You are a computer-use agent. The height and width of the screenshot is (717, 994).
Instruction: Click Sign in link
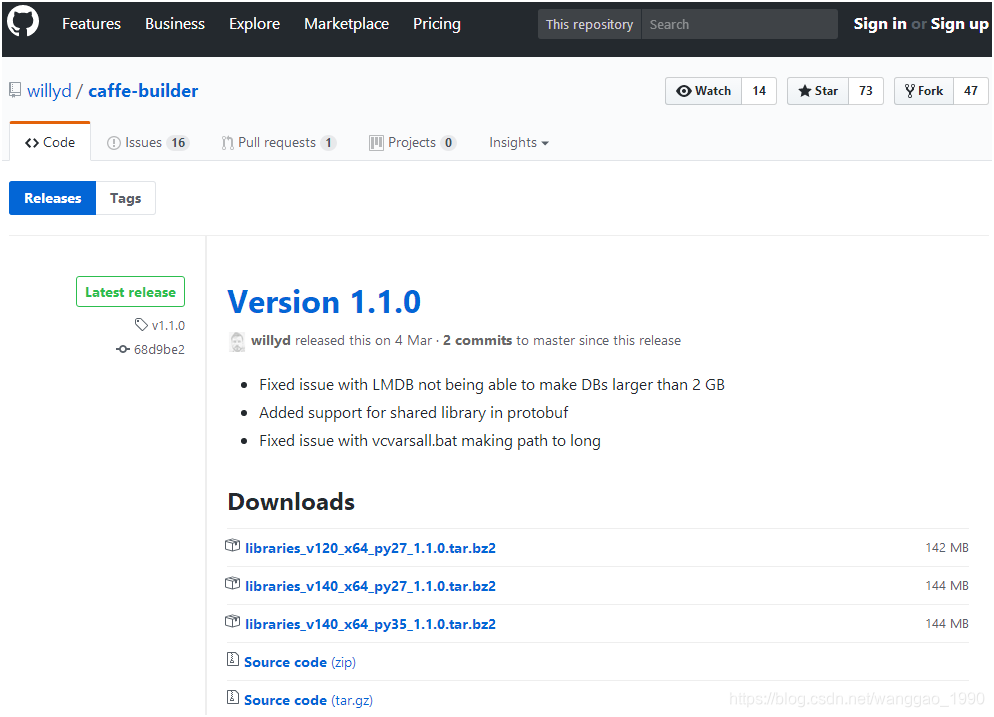pos(880,24)
